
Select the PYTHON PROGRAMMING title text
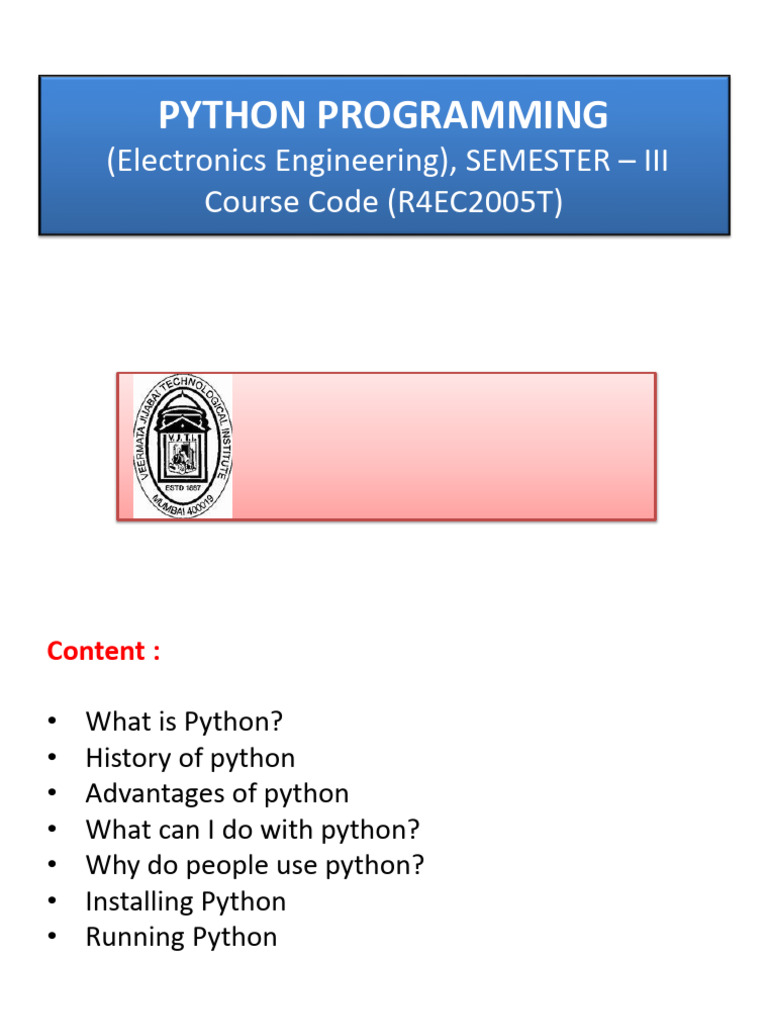pyautogui.click(x=383, y=115)
